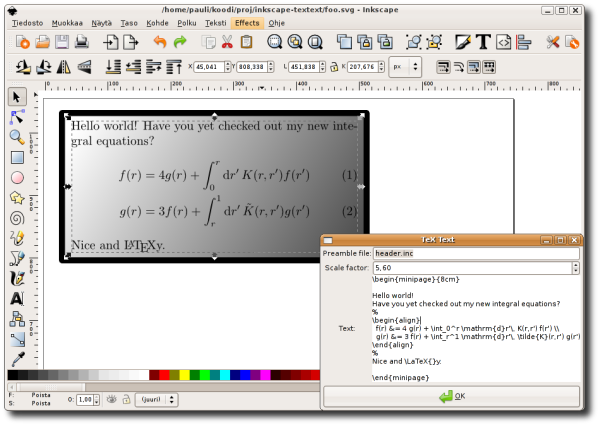Open the XML editor icon
The width and height of the screenshot is (600, 426).
click(503, 42)
